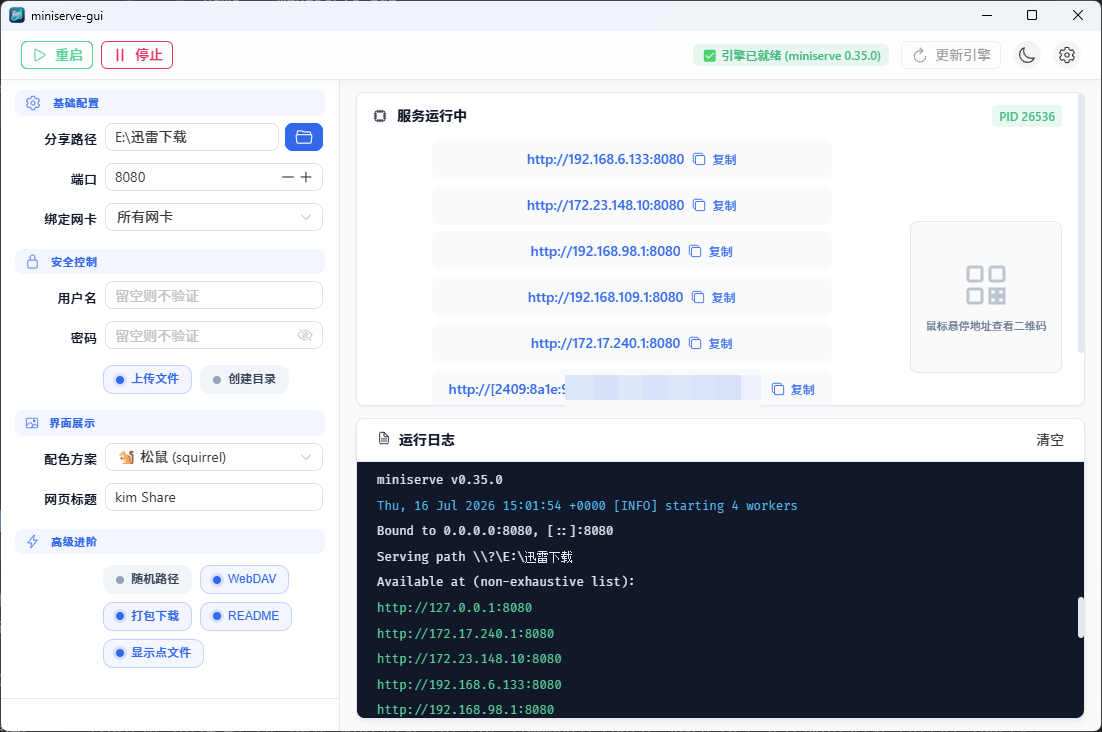The width and height of the screenshot is (1102, 732).
Task: Toggle README option
Action: tap(246, 616)
